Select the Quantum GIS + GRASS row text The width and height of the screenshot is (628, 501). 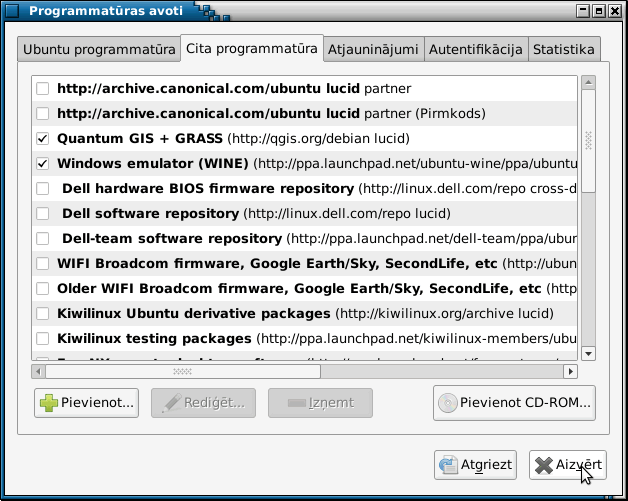(233, 139)
